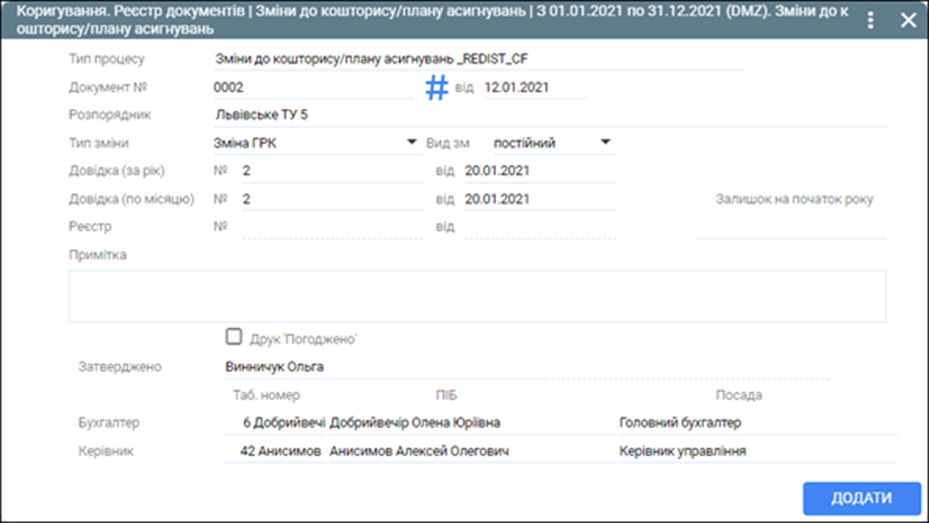Select the document date field 12.01.2021
Screen dimensions: 929x523
coord(534,88)
